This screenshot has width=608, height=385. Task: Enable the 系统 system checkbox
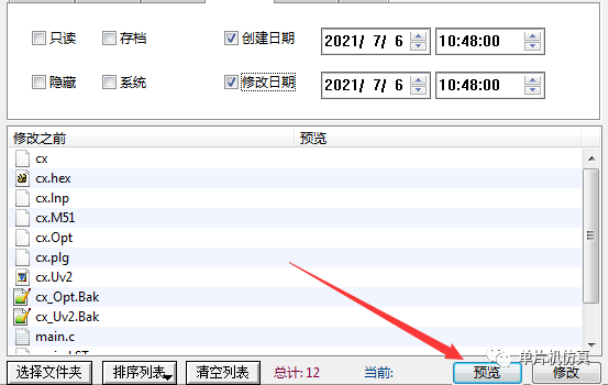109,82
